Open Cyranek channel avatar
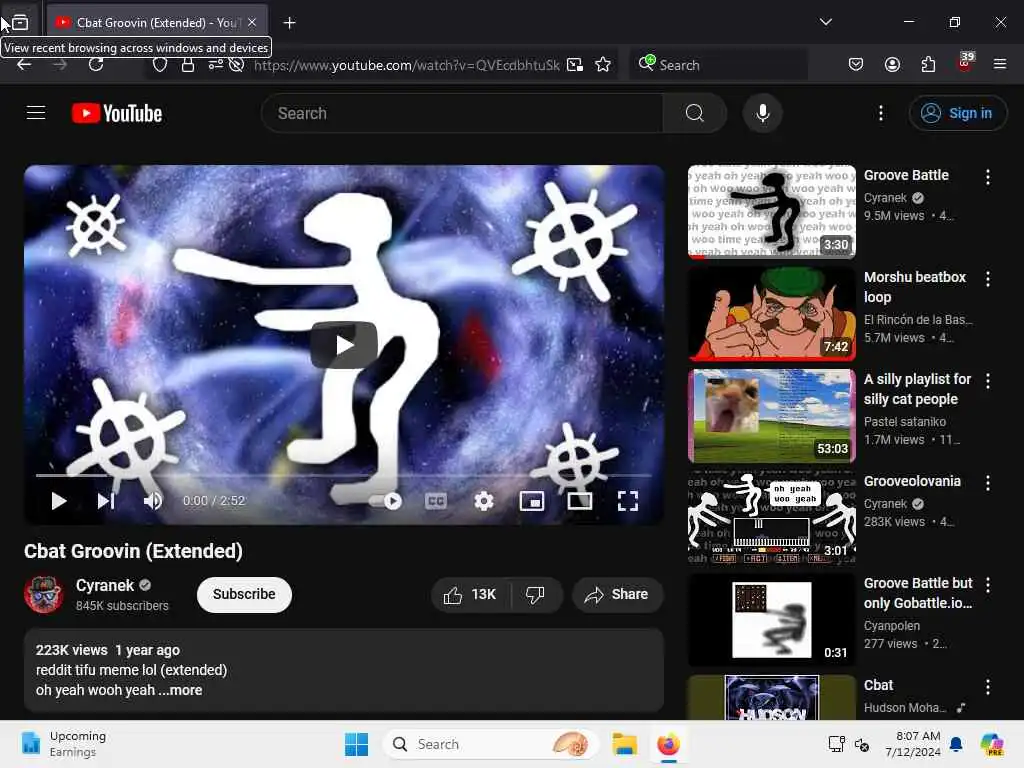Viewport: 1024px width, 768px height. click(x=44, y=594)
